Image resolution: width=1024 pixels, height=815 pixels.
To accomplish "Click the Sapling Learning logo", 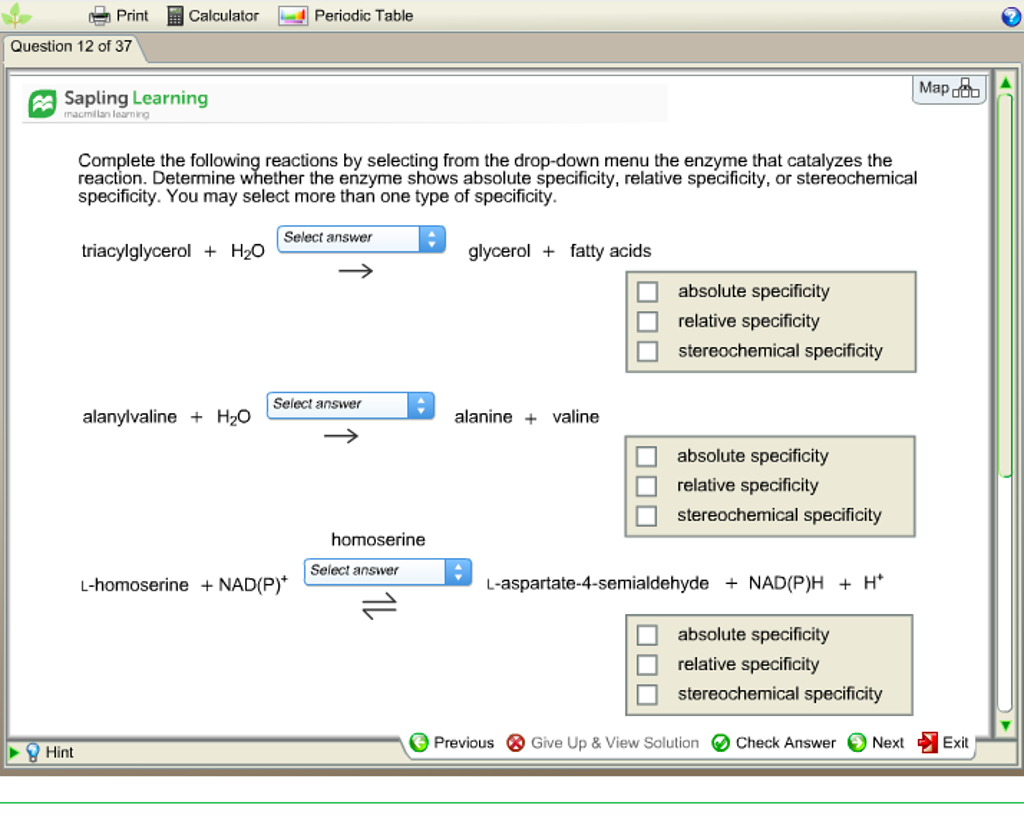I will [116, 100].
